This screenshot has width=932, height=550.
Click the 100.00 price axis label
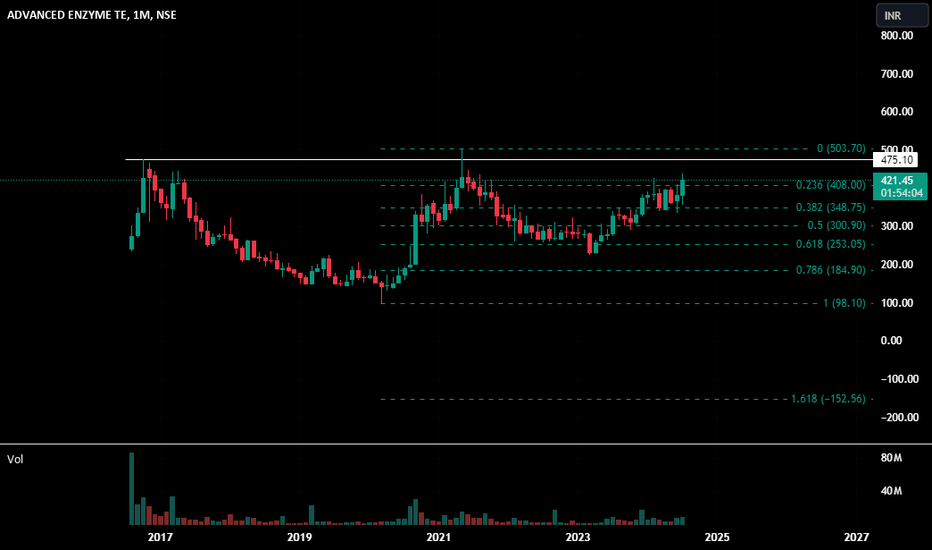[x=897, y=303]
